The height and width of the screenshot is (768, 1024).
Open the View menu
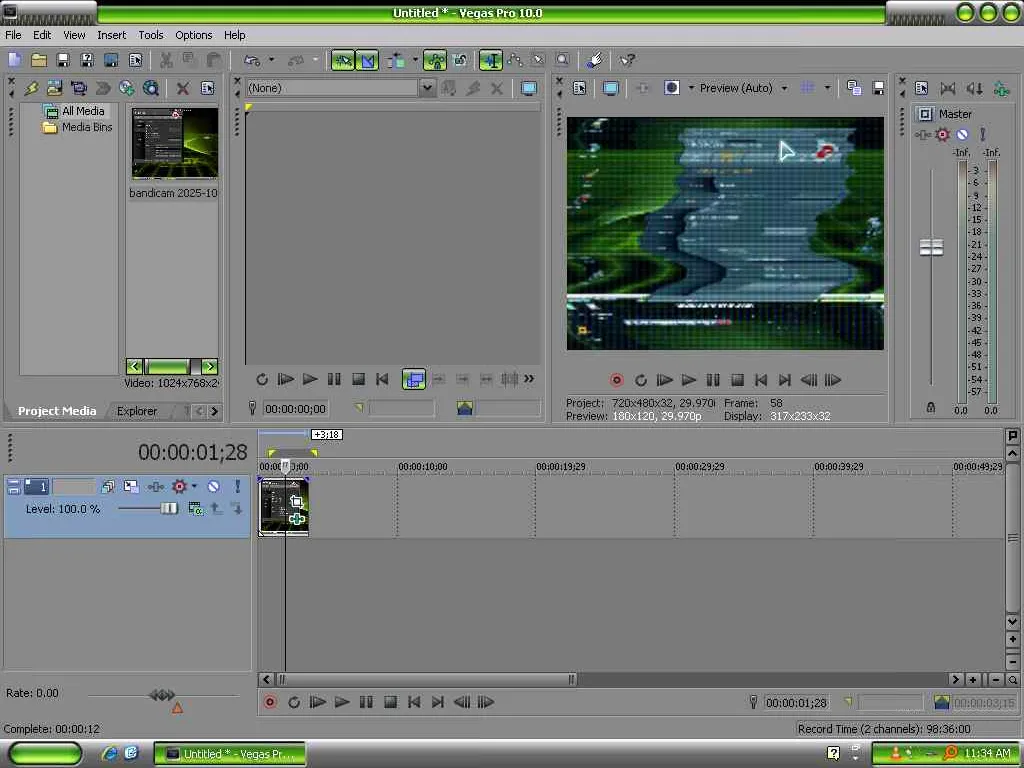pos(74,35)
